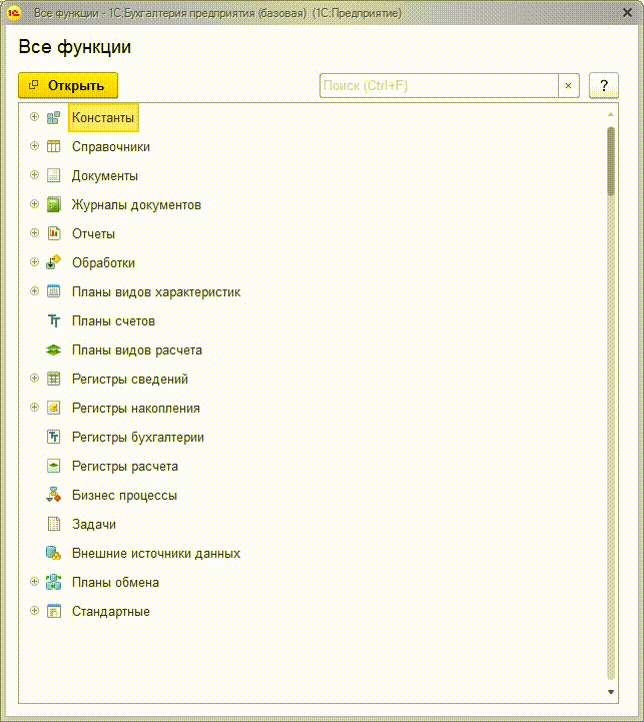Click the Бизнес процессы flowchart icon
Viewport: 644px width, 722px height.
53,495
